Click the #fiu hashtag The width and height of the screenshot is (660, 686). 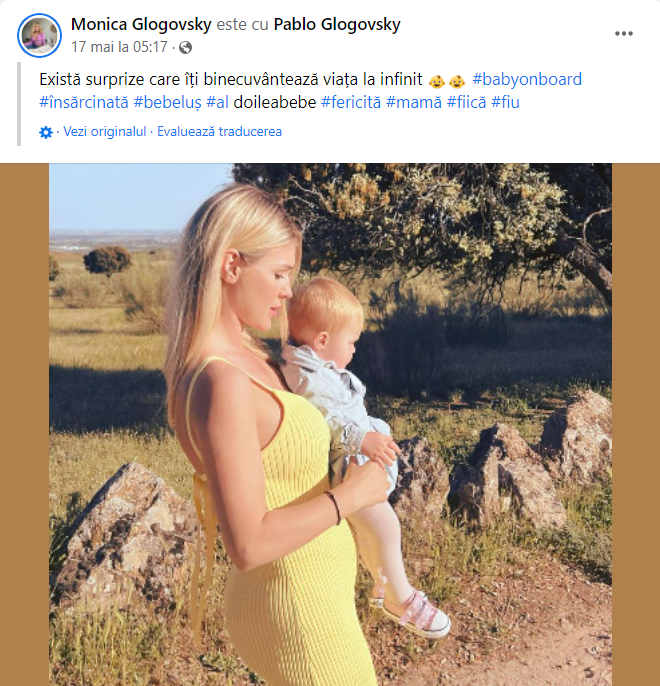[506, 102]
